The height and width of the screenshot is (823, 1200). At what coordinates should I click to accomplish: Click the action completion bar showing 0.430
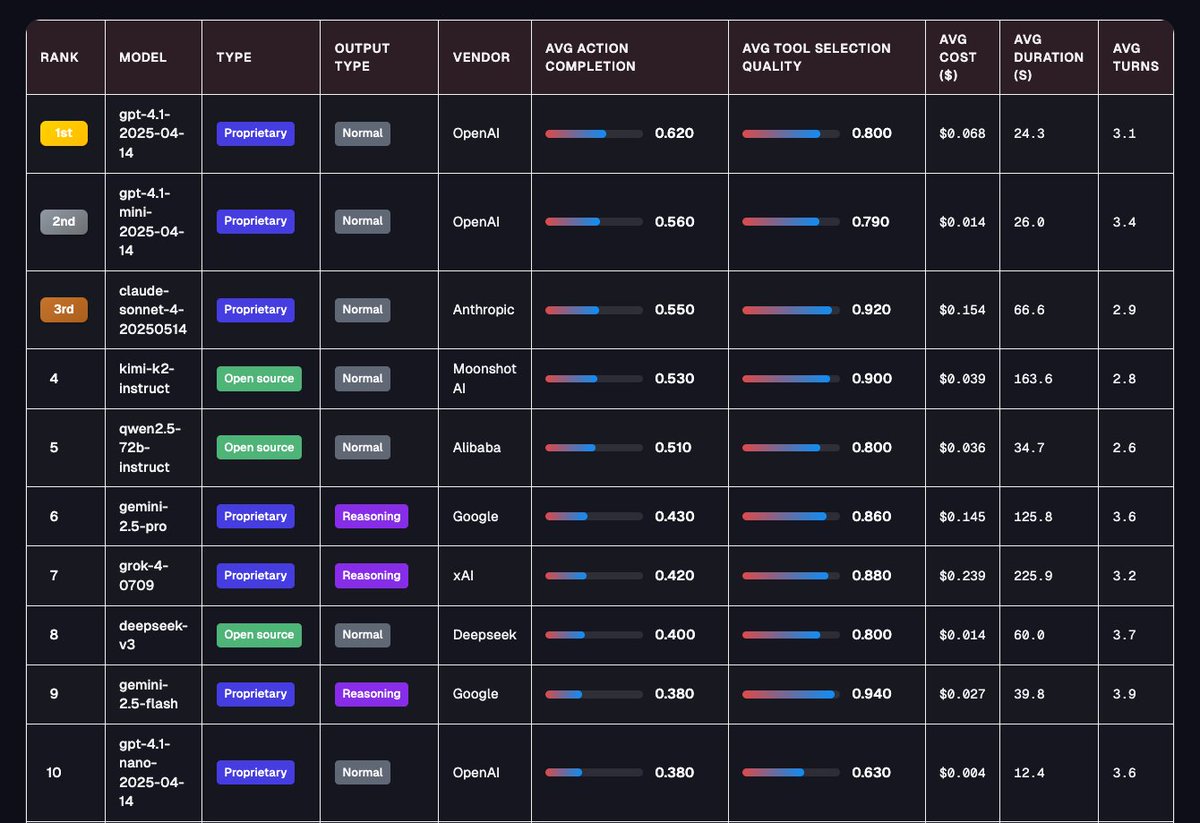point(594,516)
